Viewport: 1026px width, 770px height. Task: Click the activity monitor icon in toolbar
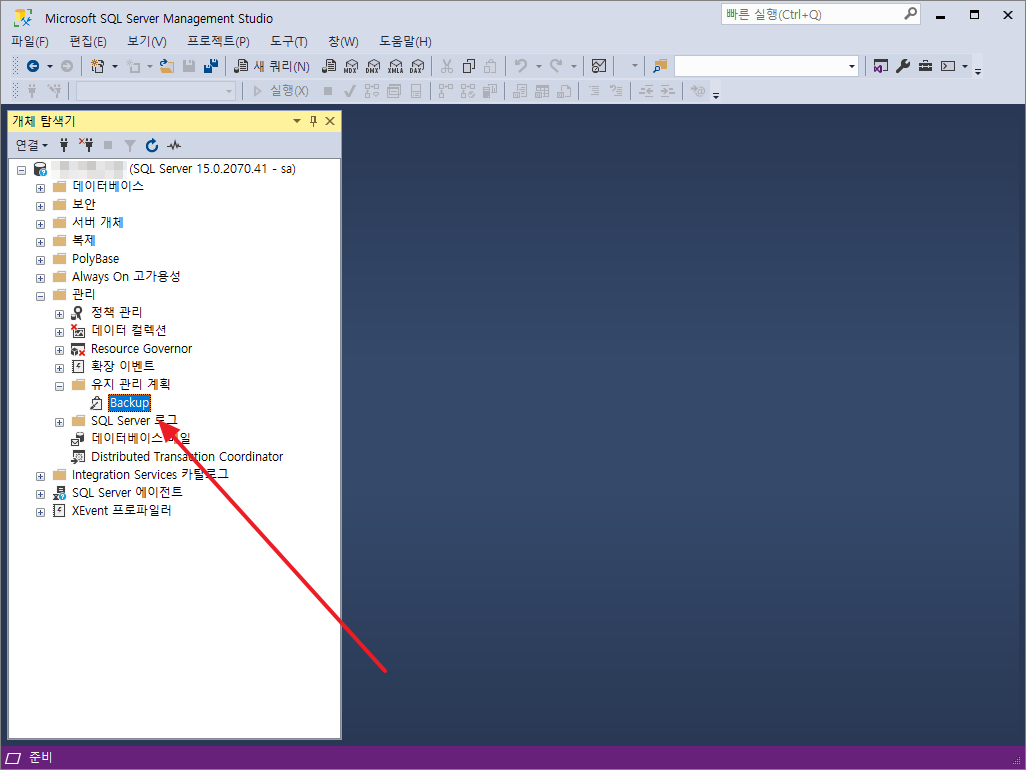[x=599, y=66]
